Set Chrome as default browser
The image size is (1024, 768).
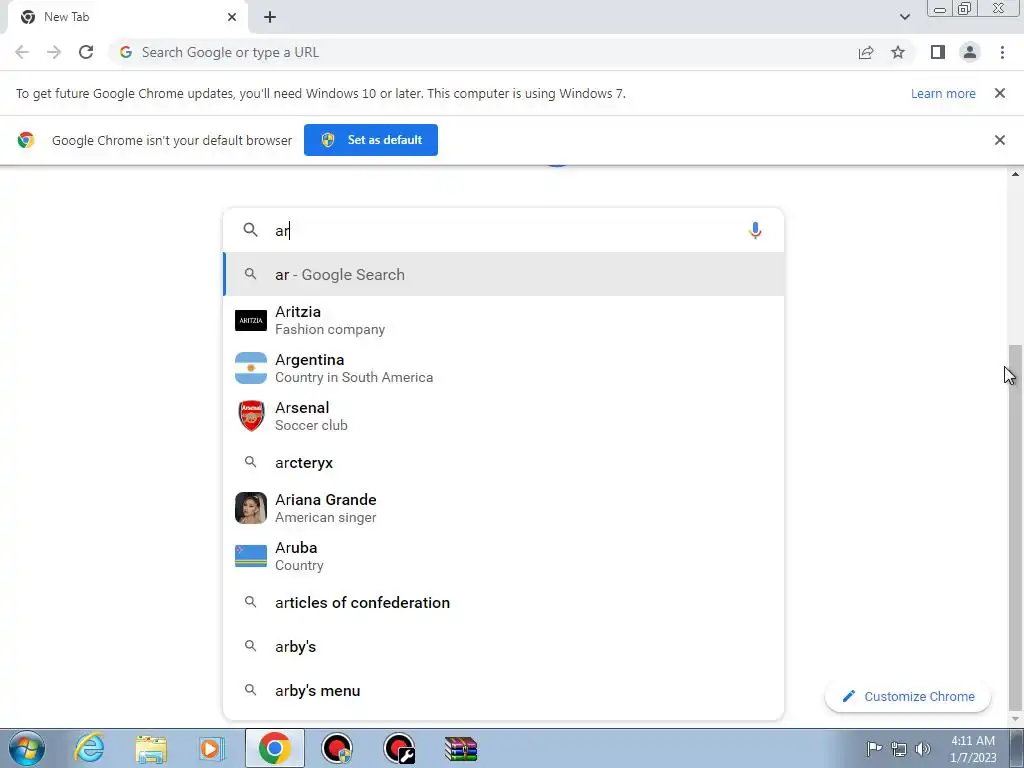point(371,140)
